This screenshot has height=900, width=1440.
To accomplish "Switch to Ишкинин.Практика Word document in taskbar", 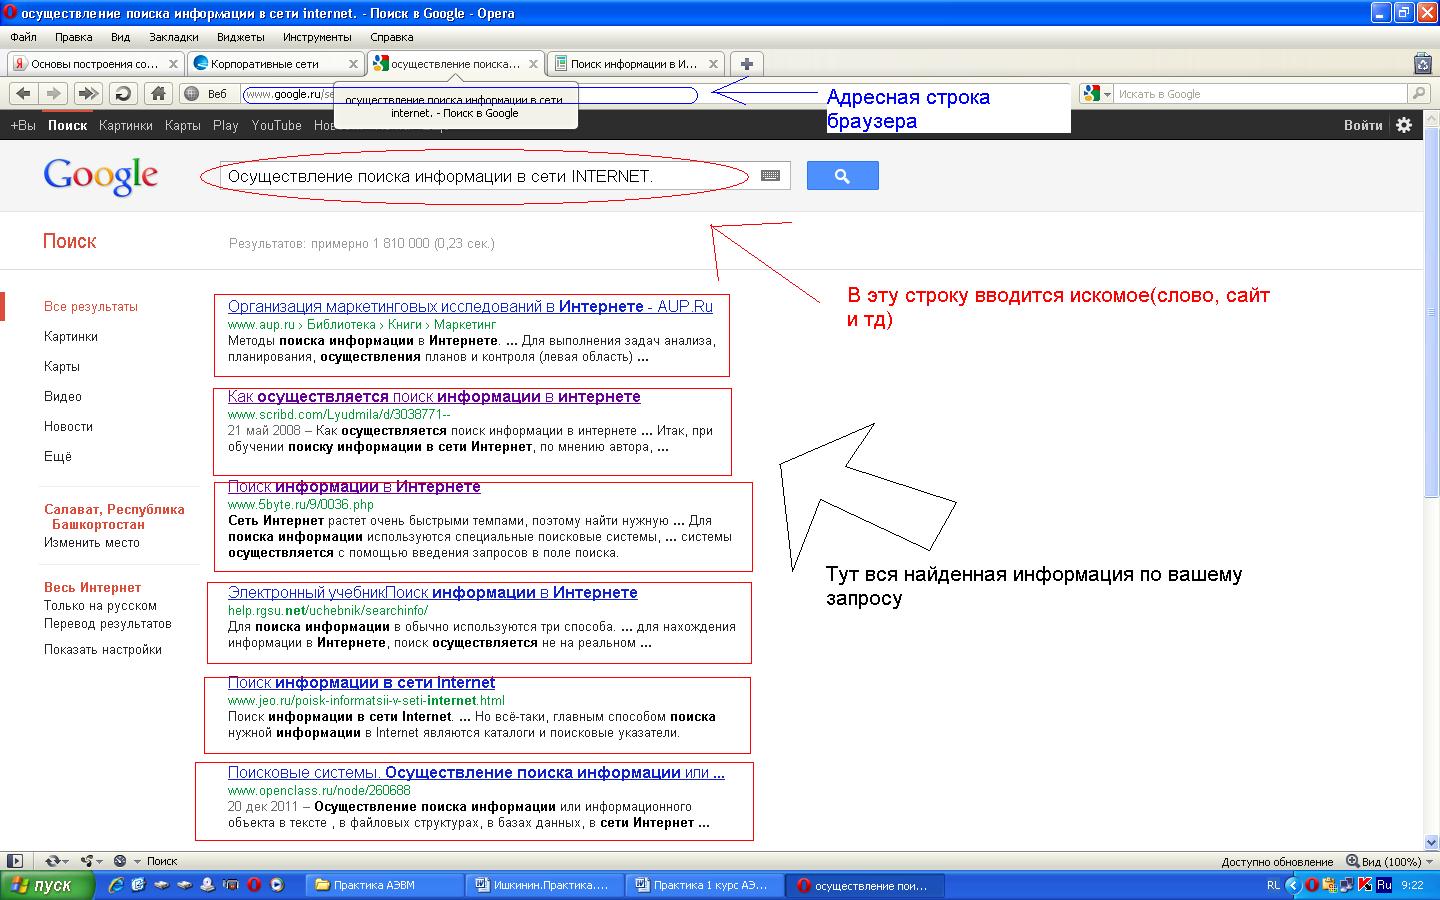I will pos(545,885).
